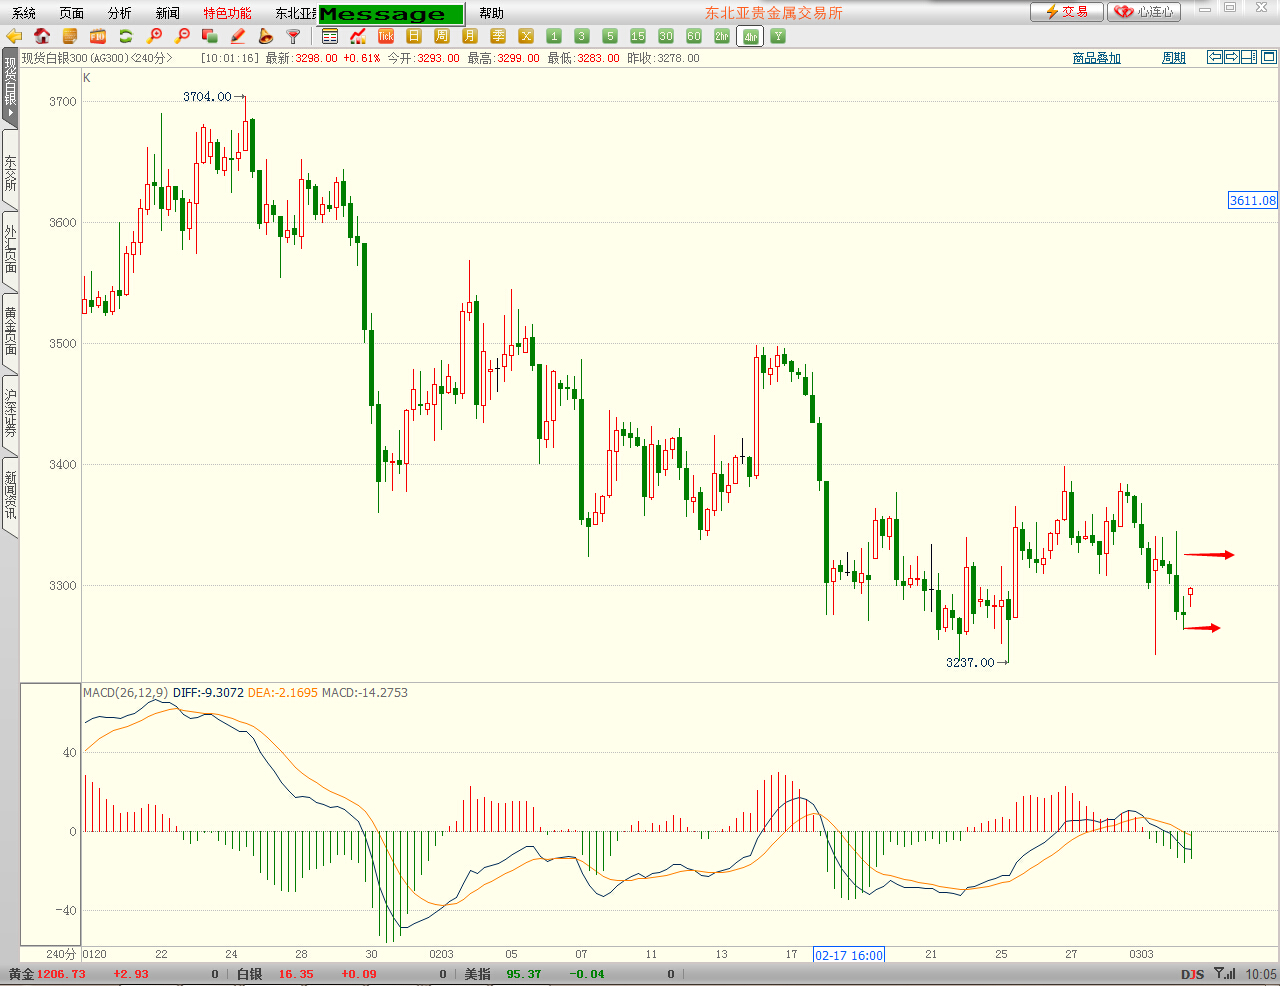Image resolution: width=1282 pixels, height=986 pixels.
Task: Switch to the Tick chart icon
Action: pos(386,36)
